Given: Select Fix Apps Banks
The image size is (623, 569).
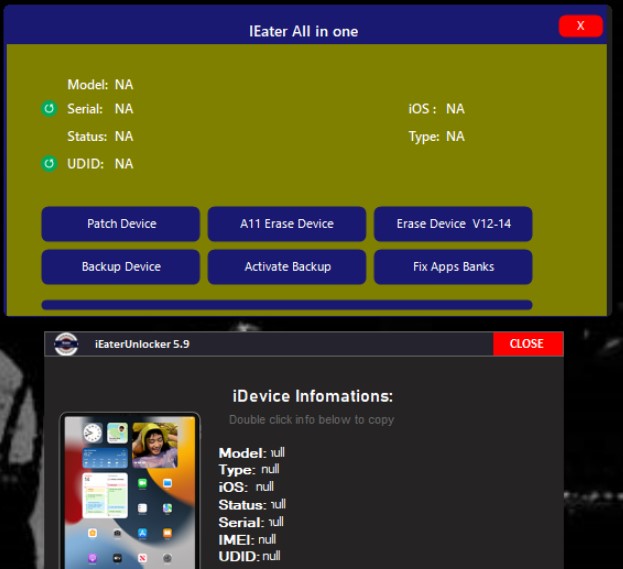Looking at the screenshot, I should (x=453, y=267).
